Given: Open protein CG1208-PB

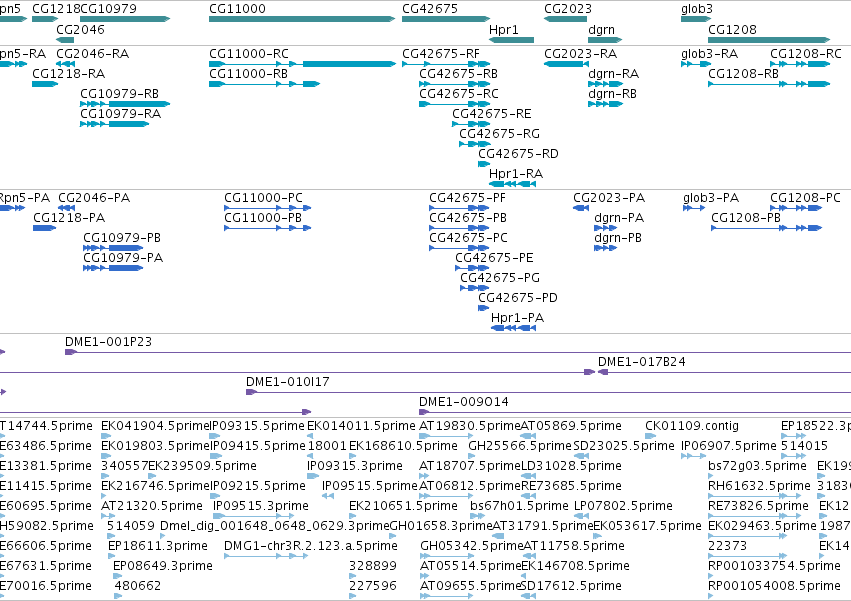Looking at the screenshot, I should pyautogui.click(x=746, y=218).
